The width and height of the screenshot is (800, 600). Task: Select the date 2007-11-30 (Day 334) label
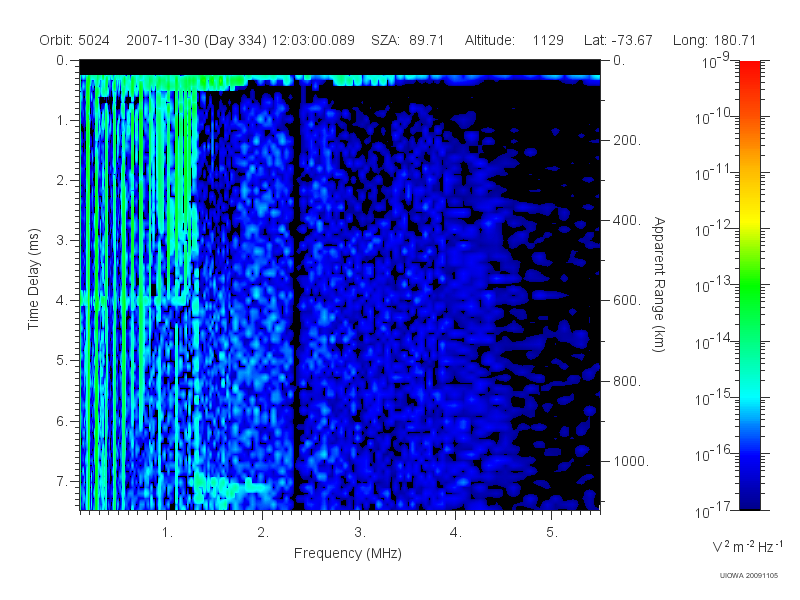click(x=196, y=40)
